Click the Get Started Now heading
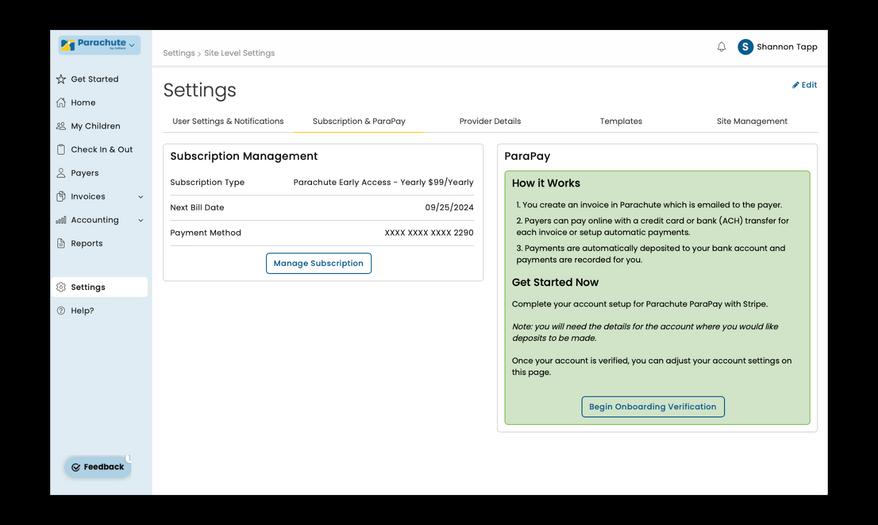This screenshot has height=525, width=878. (555, 283)
